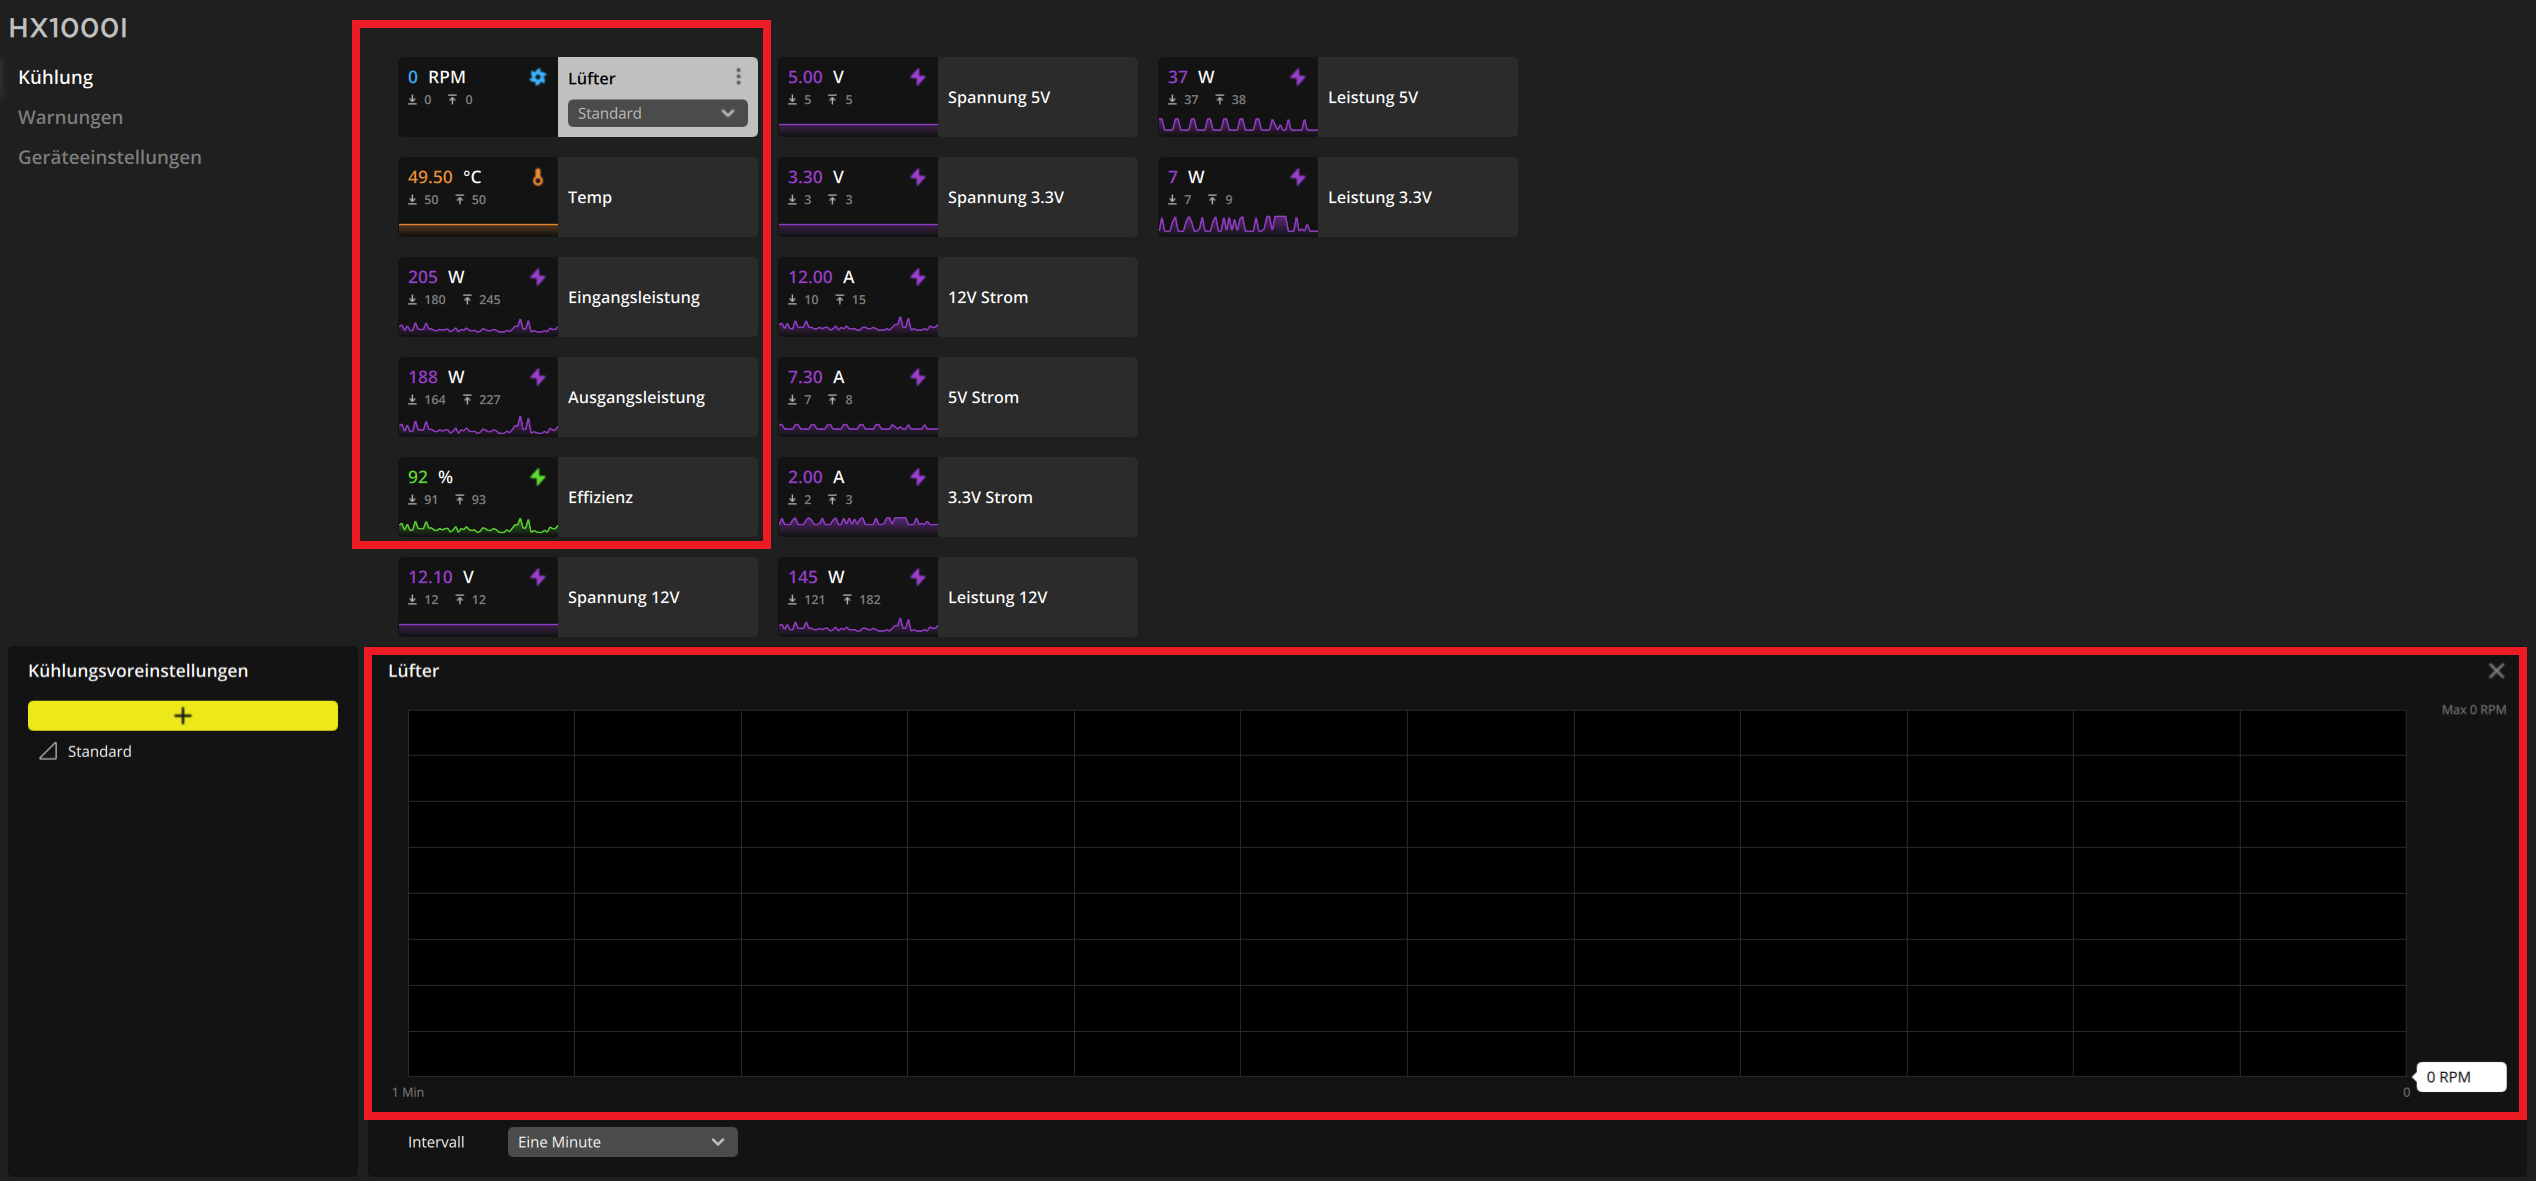Click the Spannung 12V tile label
Screen dimensions: 2536x1181
pos(624,597)
